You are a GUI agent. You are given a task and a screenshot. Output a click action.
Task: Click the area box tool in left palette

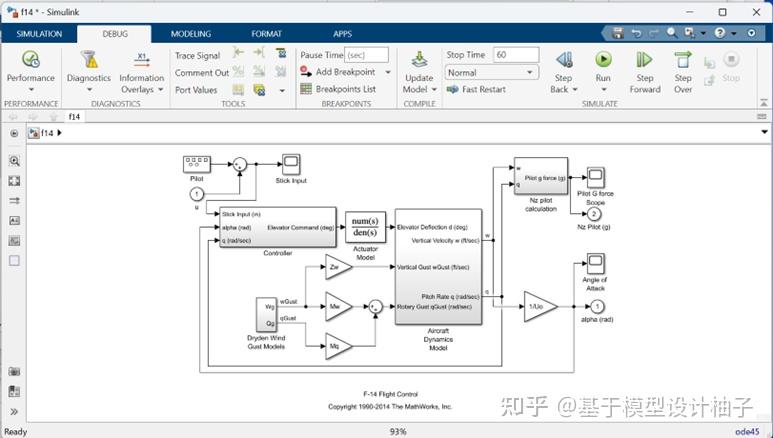point(14,260)
